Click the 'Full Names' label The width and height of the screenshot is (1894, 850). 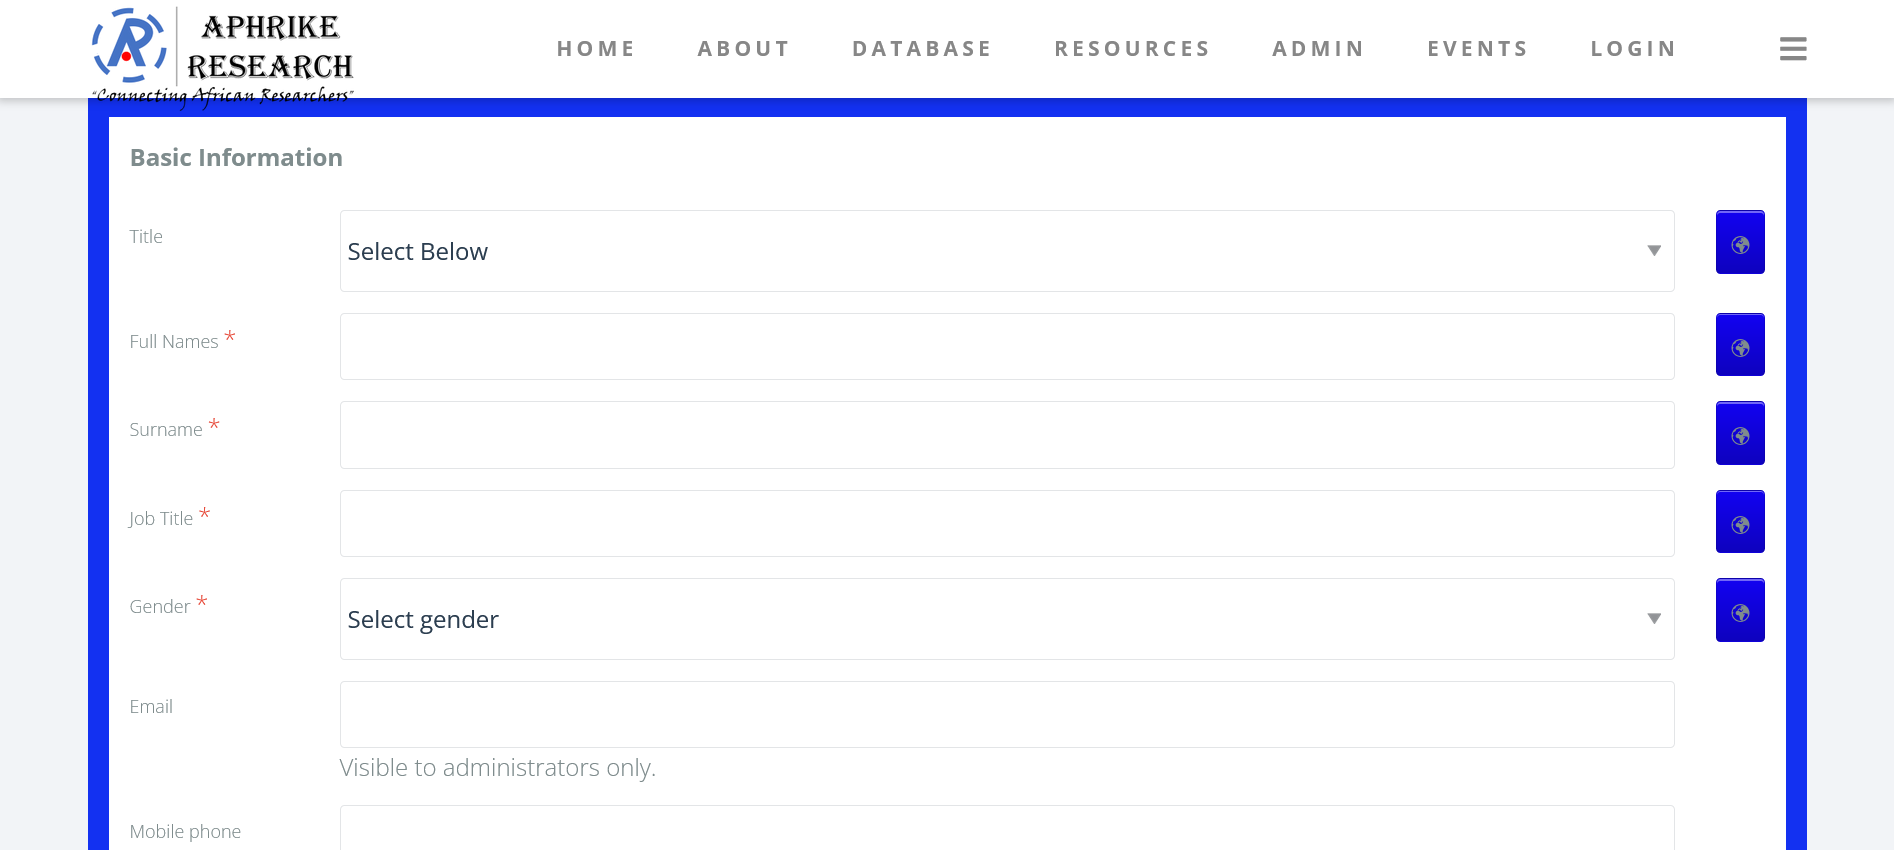click(174, 342)
